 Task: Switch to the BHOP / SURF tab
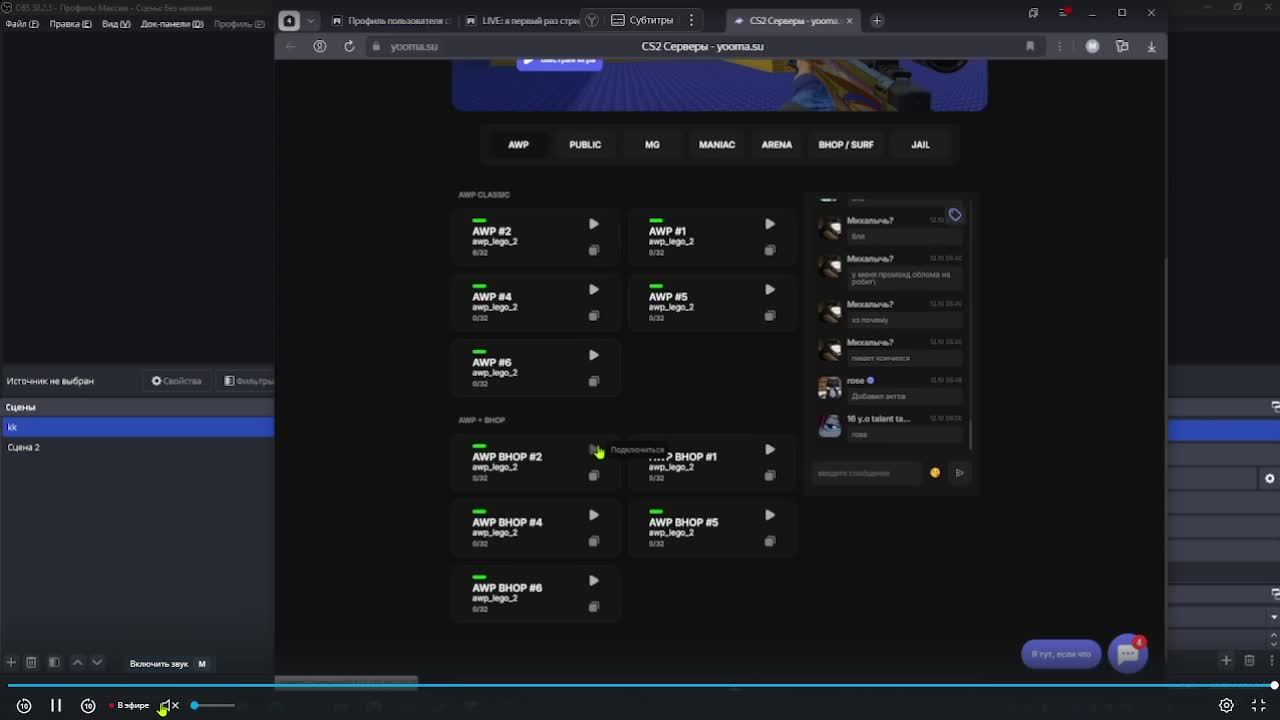(846, 145)
